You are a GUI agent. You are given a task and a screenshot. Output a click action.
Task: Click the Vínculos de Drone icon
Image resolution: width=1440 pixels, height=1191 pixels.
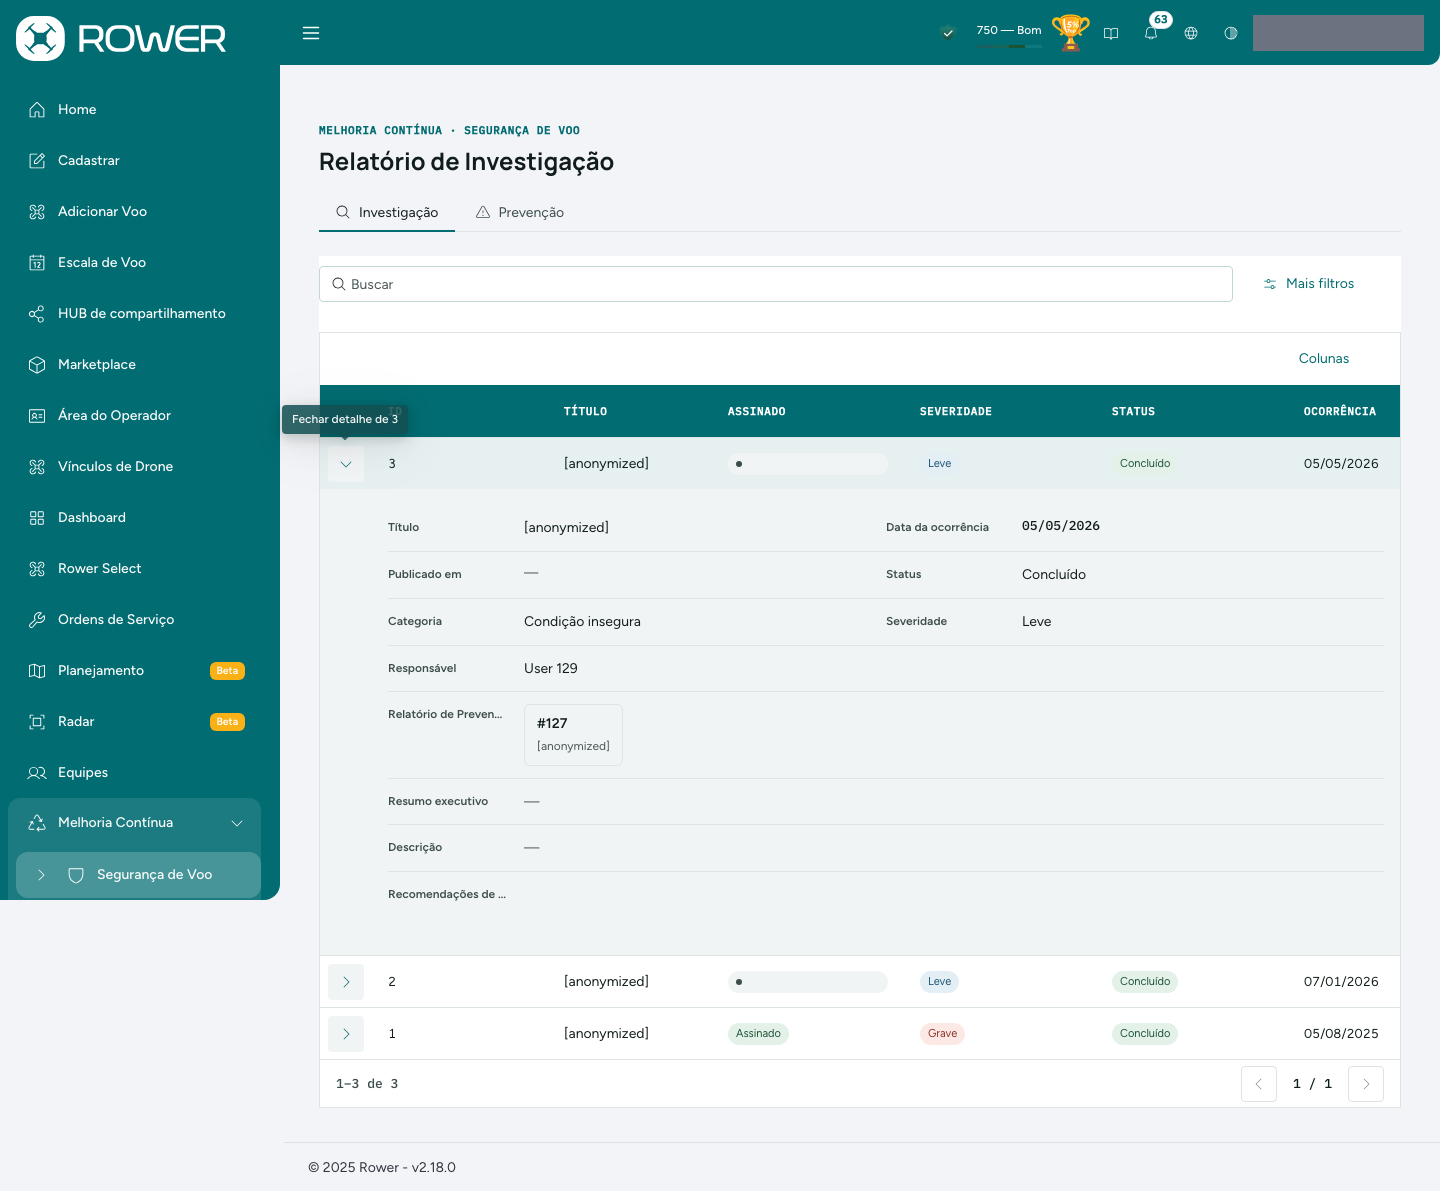(x=37, y=467)
